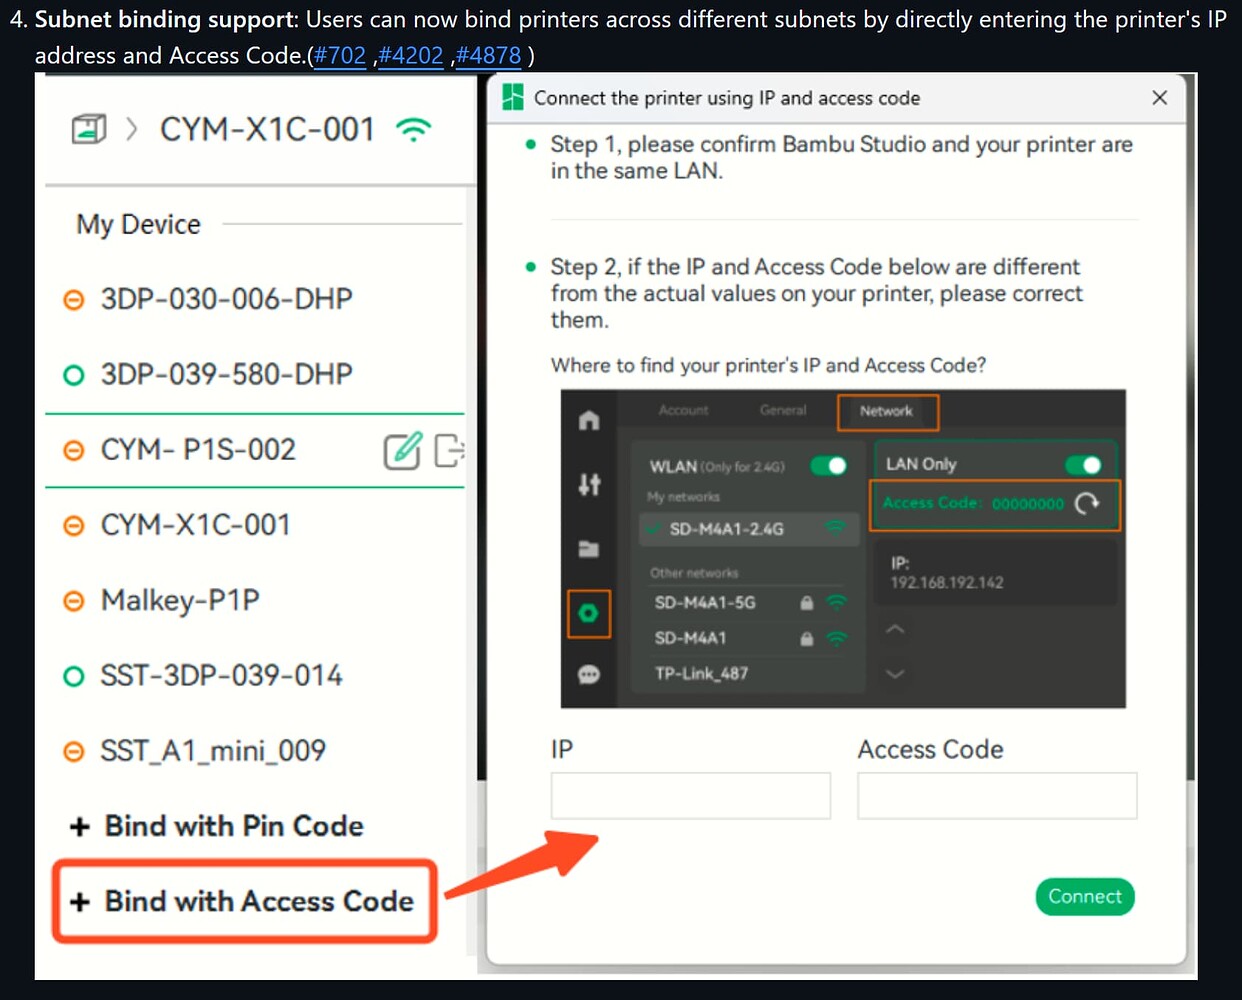
Task: Select CYM-X1C-001 in the device list
Action: tap(195, 525)
